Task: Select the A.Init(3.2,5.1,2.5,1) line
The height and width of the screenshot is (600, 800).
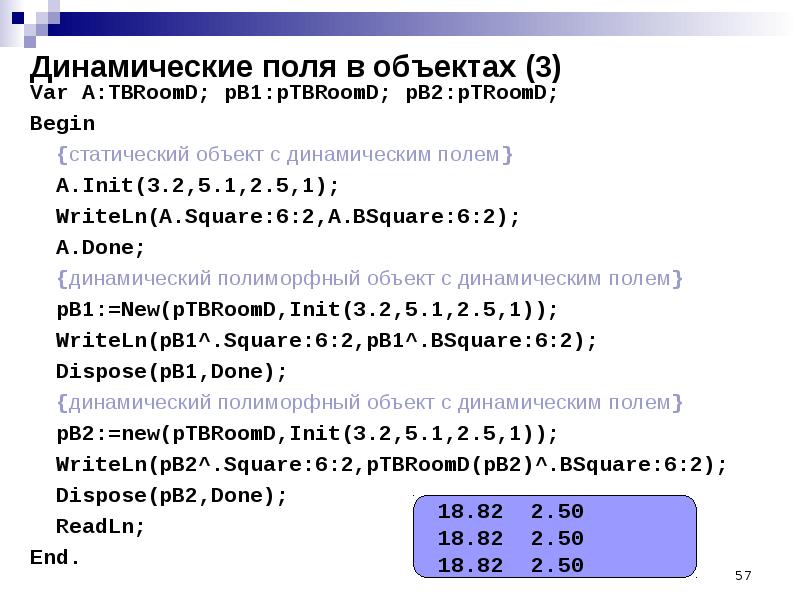Action: pos(198,186)
